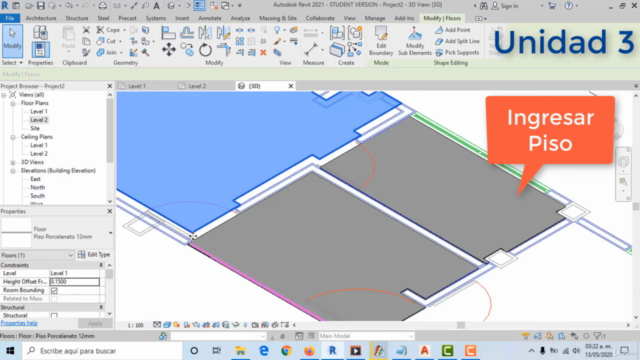Choose Add Point shape editing tool

tap(453, 30)
